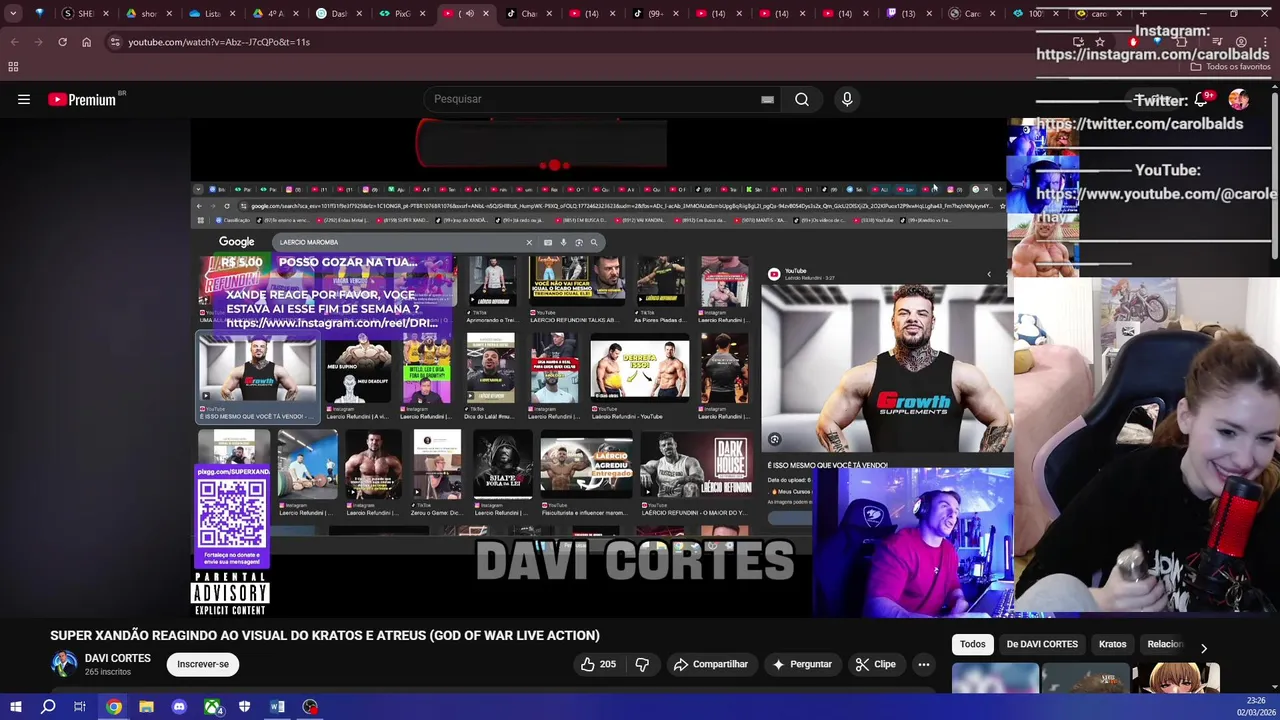Open third recommended video thumbnail
The image size is (1280, 720).
click(x=1178, y=678)
